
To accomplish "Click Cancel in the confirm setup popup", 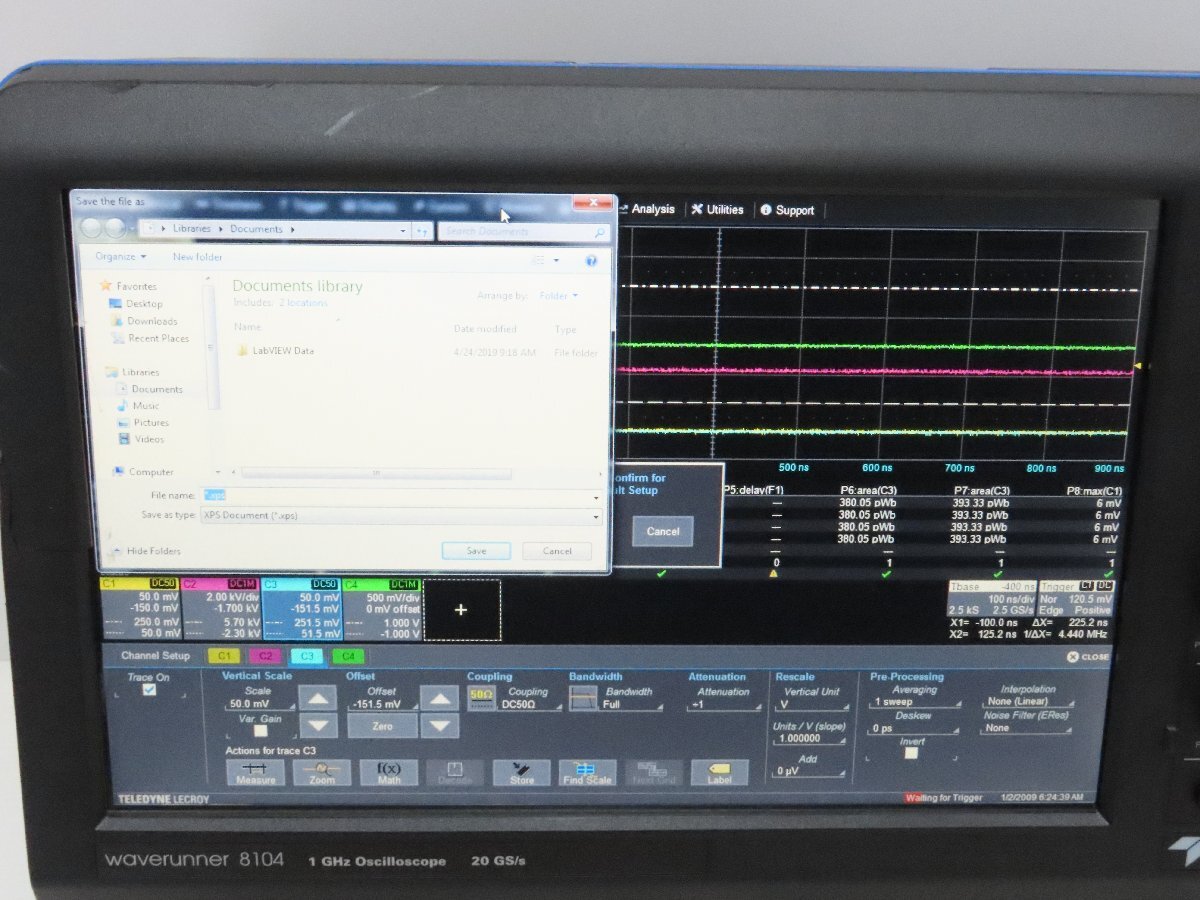I will tap(663, 531).
